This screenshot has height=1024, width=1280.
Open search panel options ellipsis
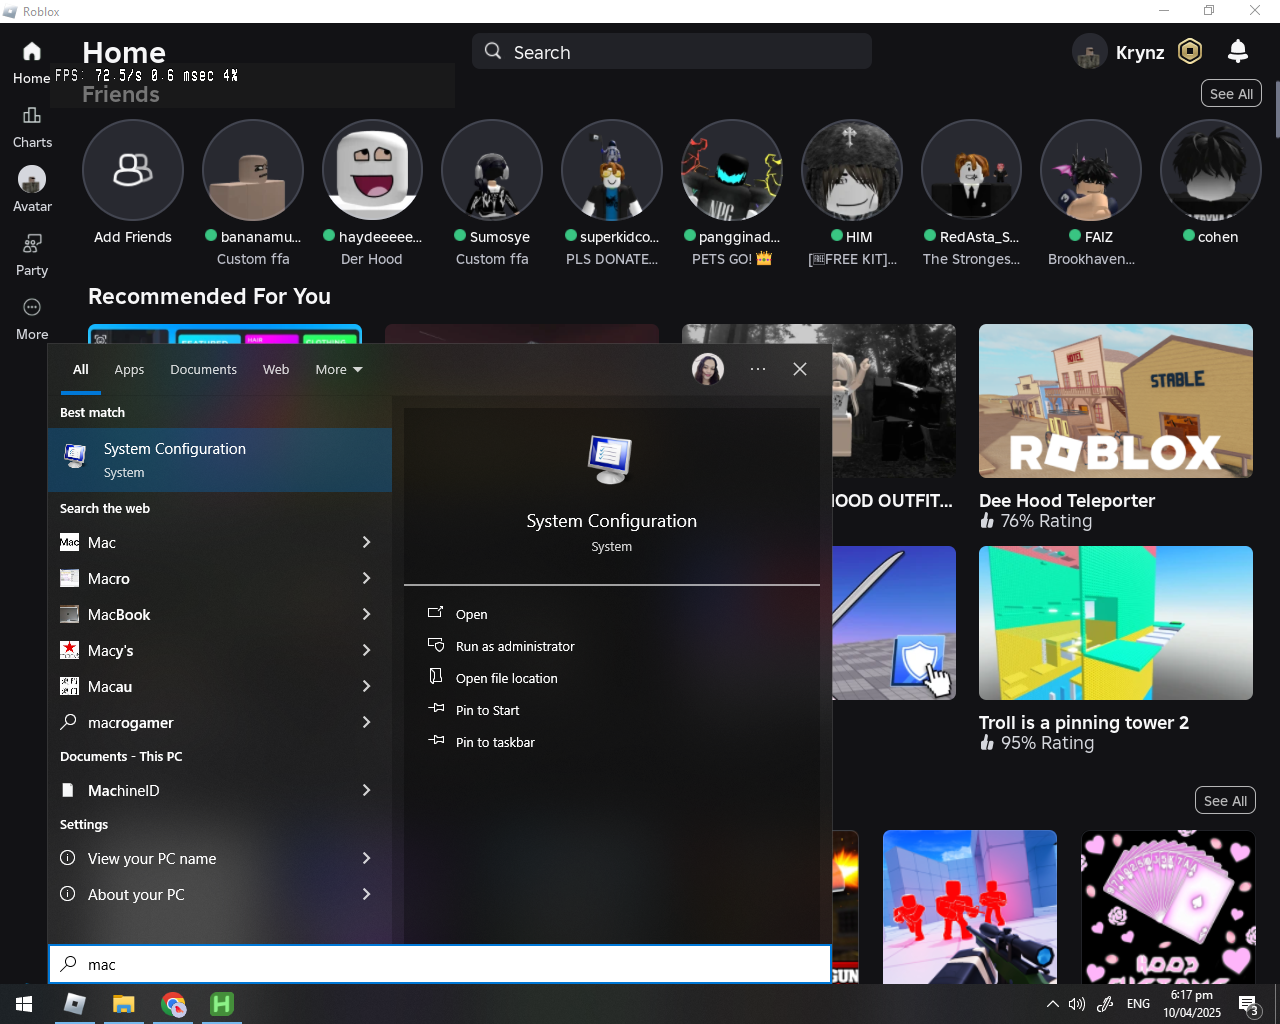(x=758, y=369)
